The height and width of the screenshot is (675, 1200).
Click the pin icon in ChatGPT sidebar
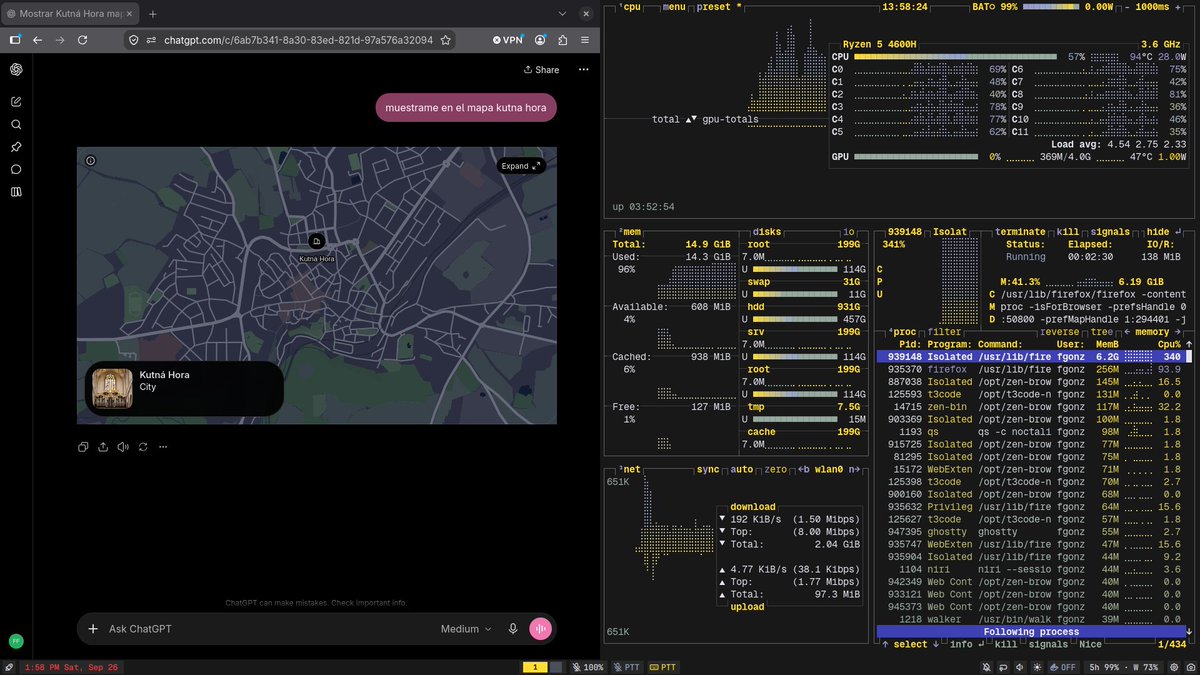pyautogui.click(x=16, y=147)
